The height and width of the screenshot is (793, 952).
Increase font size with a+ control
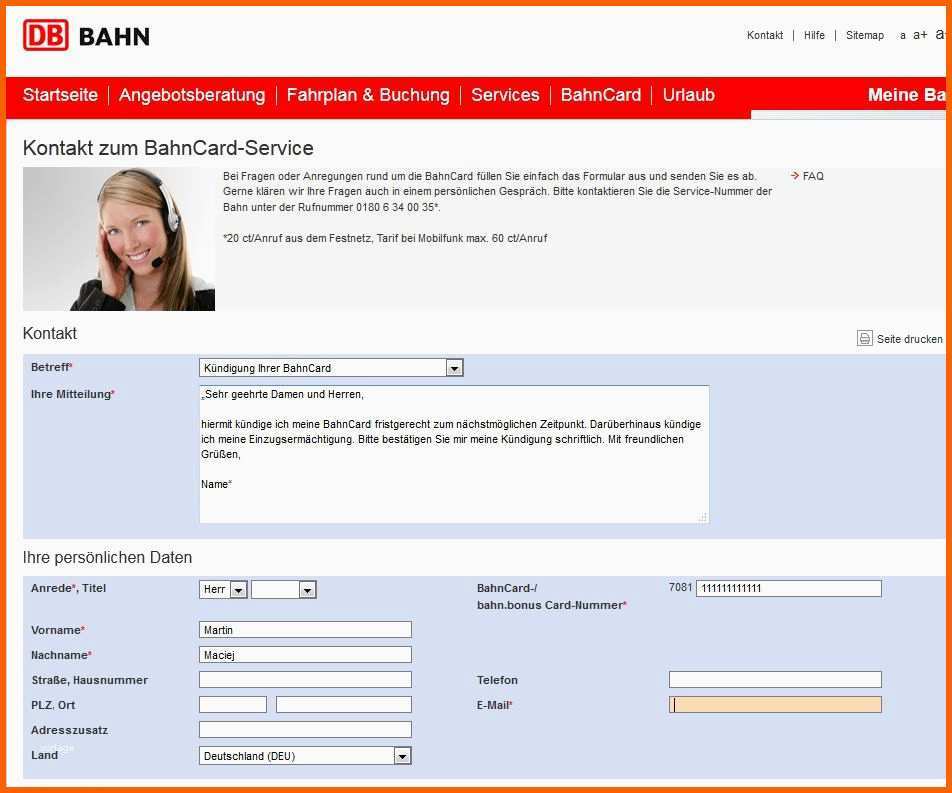(920, 35)
